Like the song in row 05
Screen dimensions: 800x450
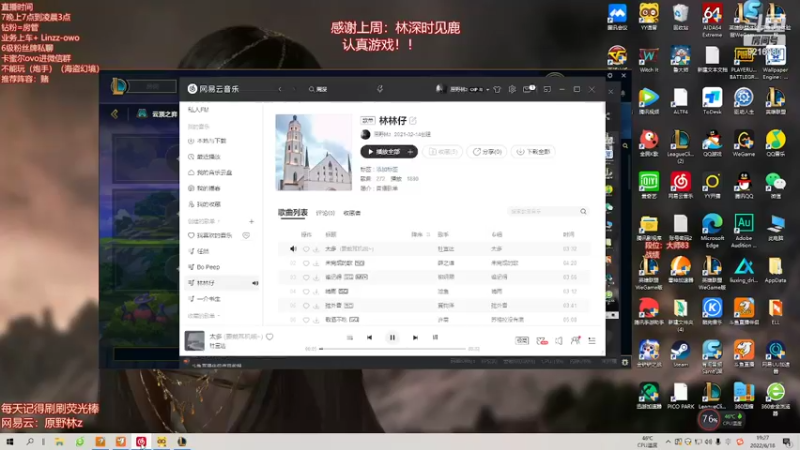tap(306, 306)
